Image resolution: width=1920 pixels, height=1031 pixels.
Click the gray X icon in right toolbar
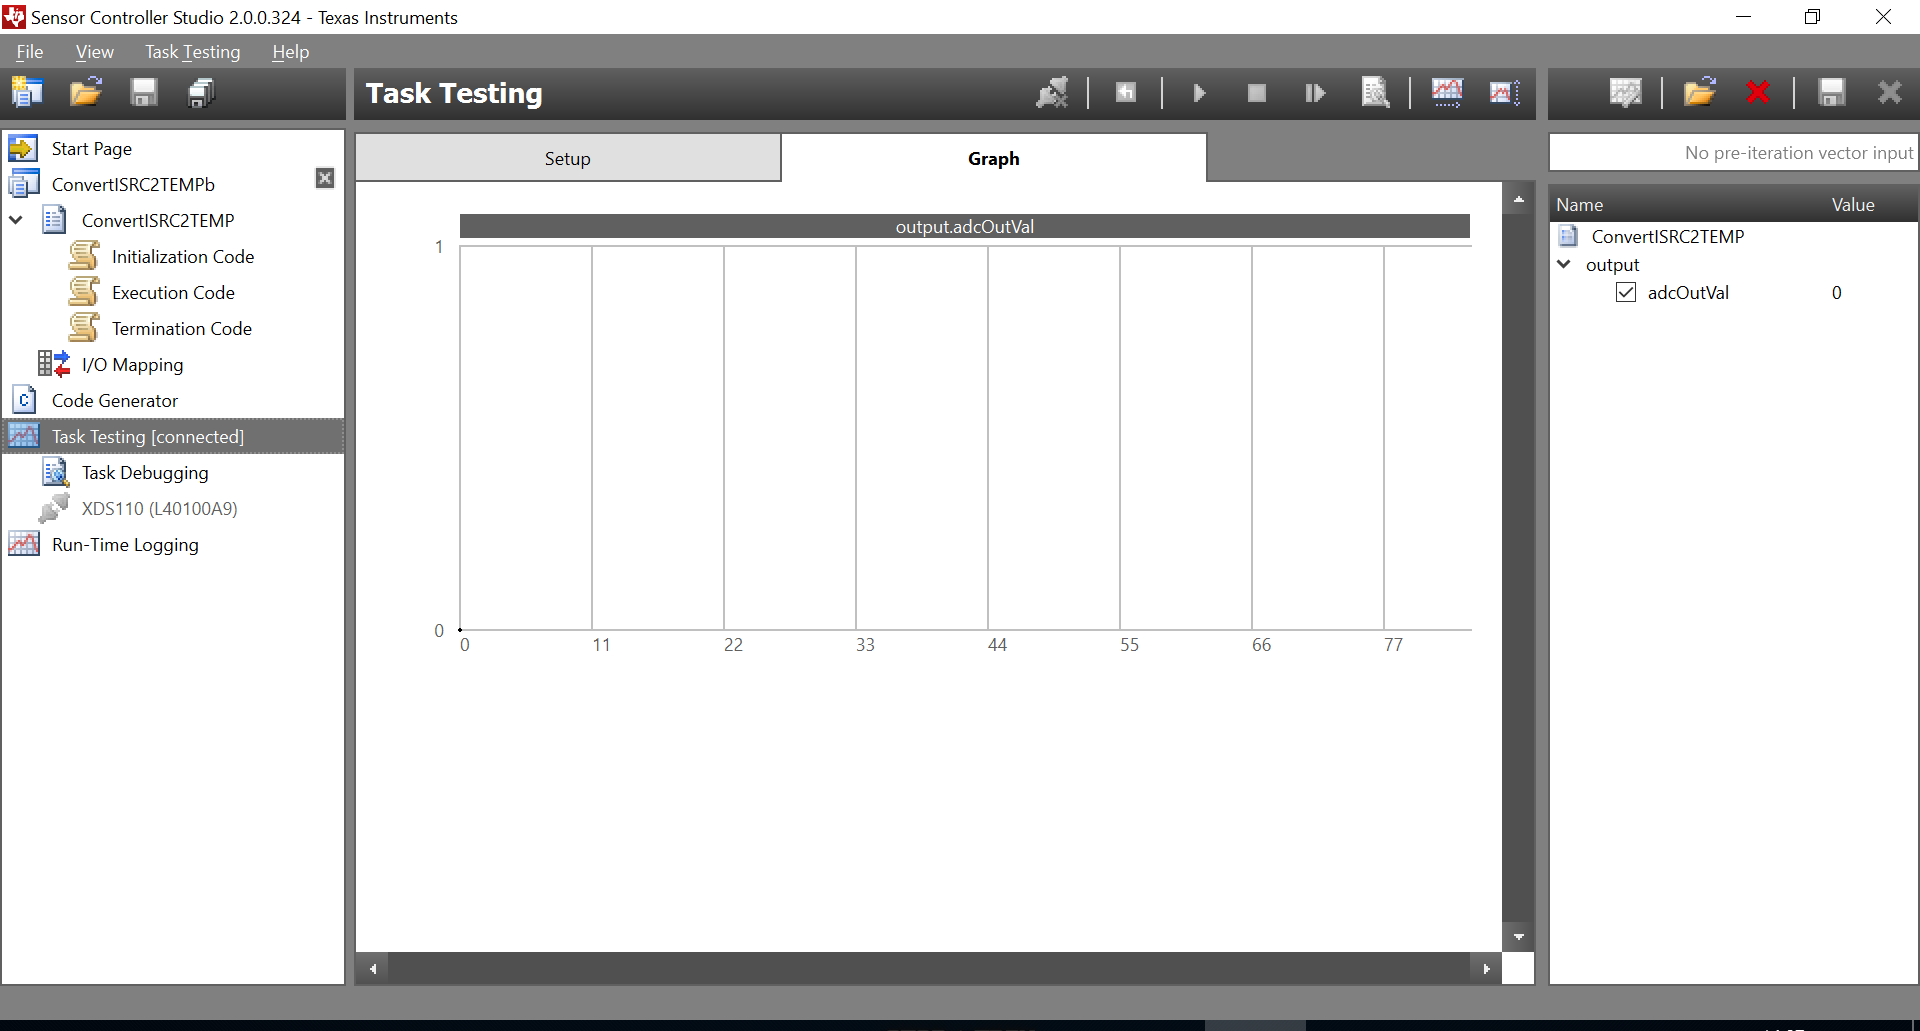(x=1890, y=93)
